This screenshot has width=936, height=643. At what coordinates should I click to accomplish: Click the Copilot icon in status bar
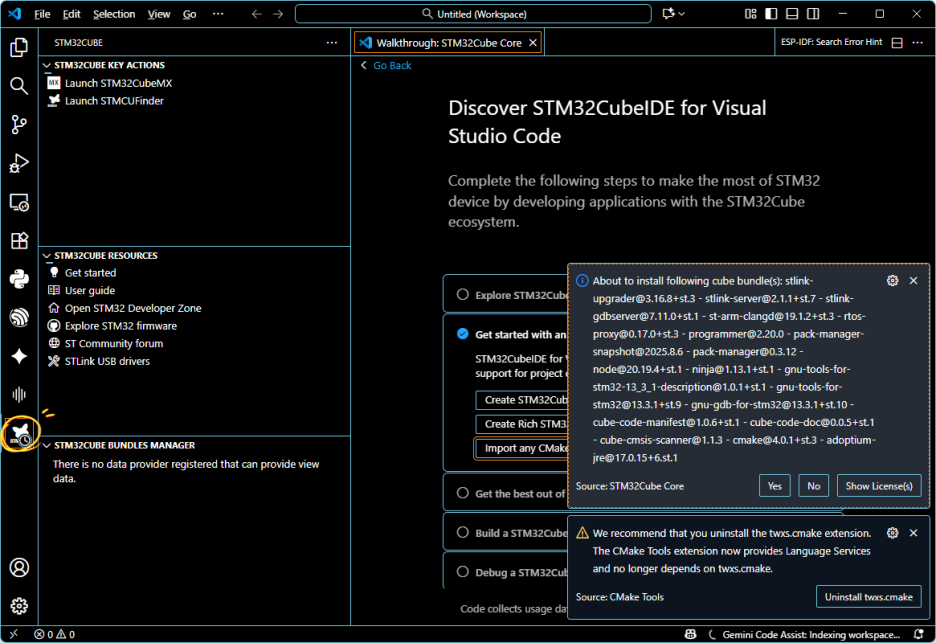point(691,634)
